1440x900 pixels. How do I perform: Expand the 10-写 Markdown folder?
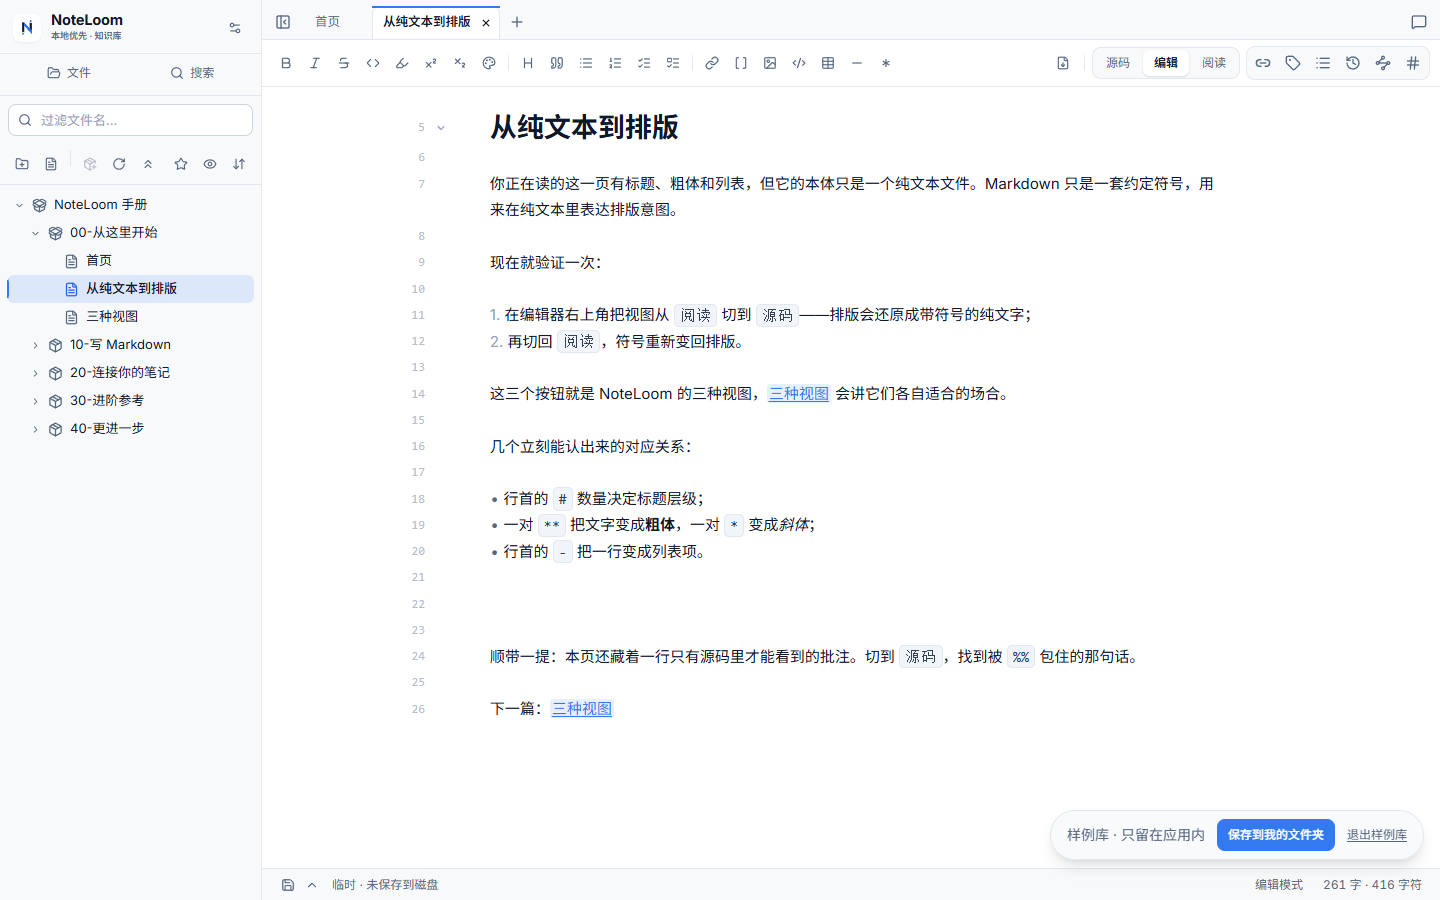pos(35,345)
